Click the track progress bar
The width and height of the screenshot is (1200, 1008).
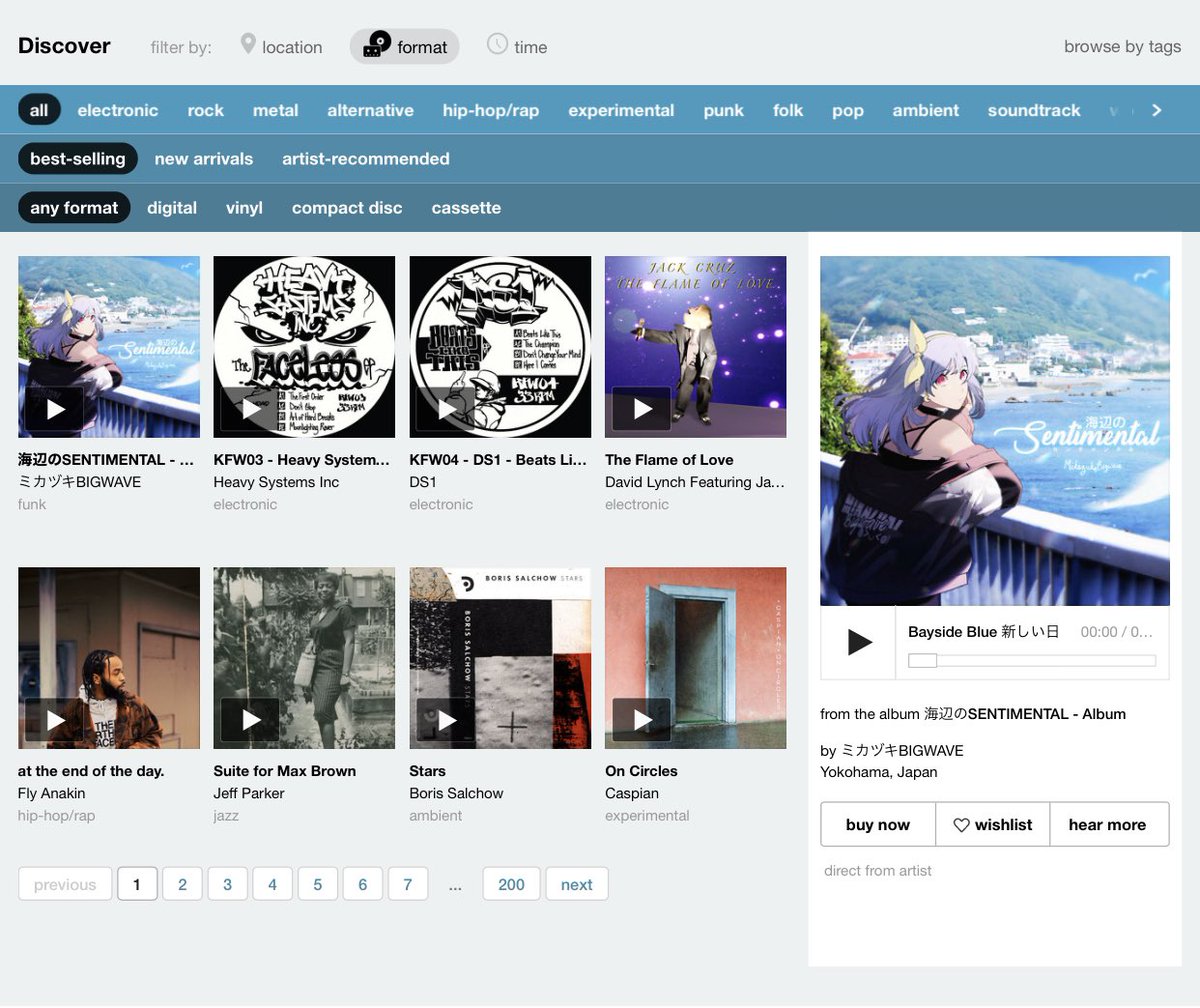[1032, 660]
